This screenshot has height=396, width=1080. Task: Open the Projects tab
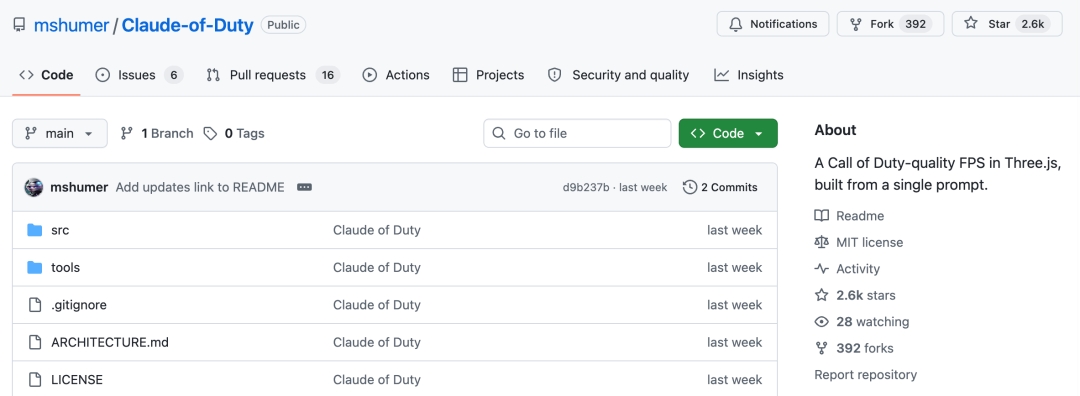click(x=488, y=75)
